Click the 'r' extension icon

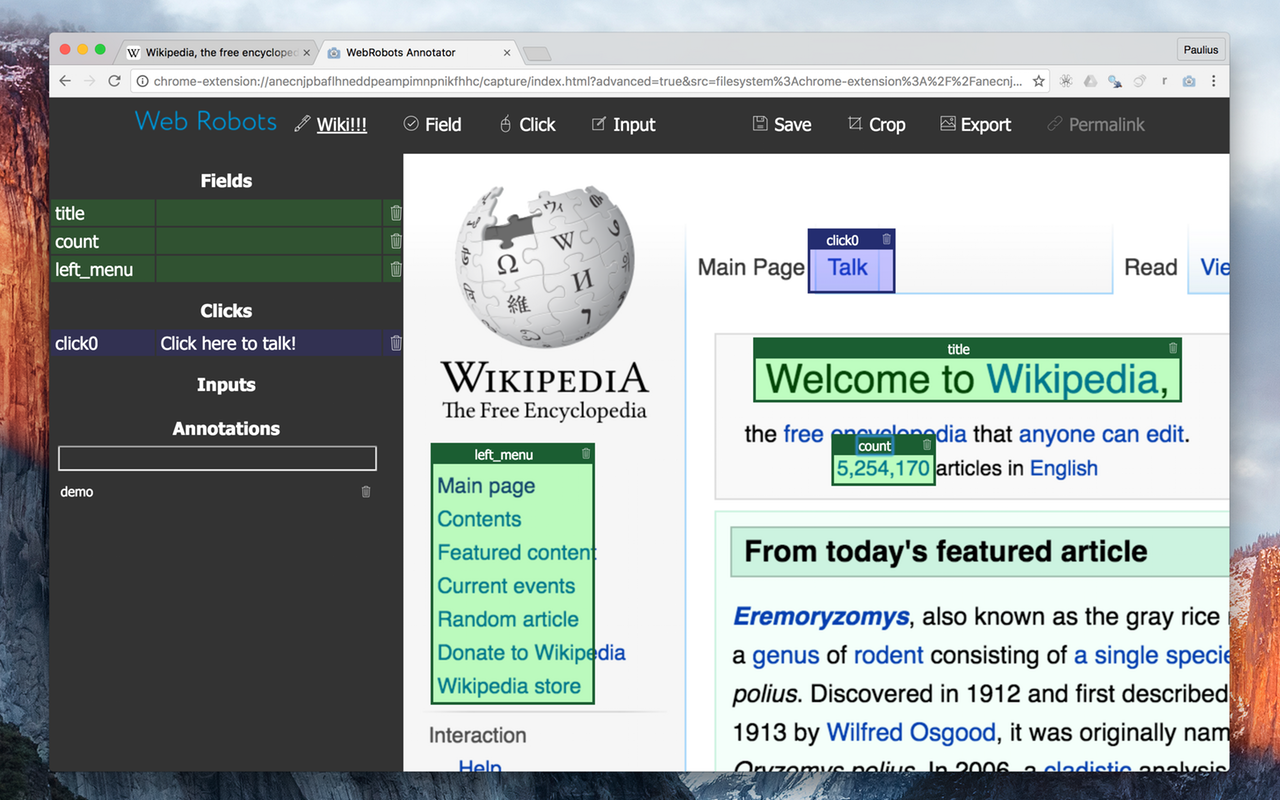1164,81
